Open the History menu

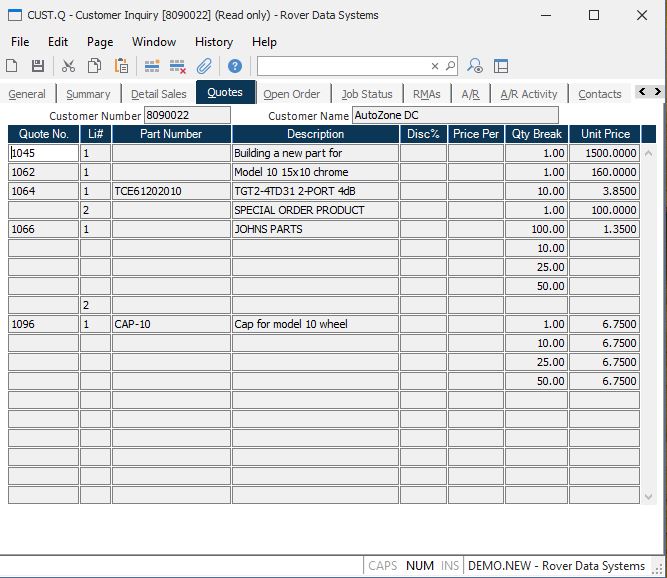[214, 42]
